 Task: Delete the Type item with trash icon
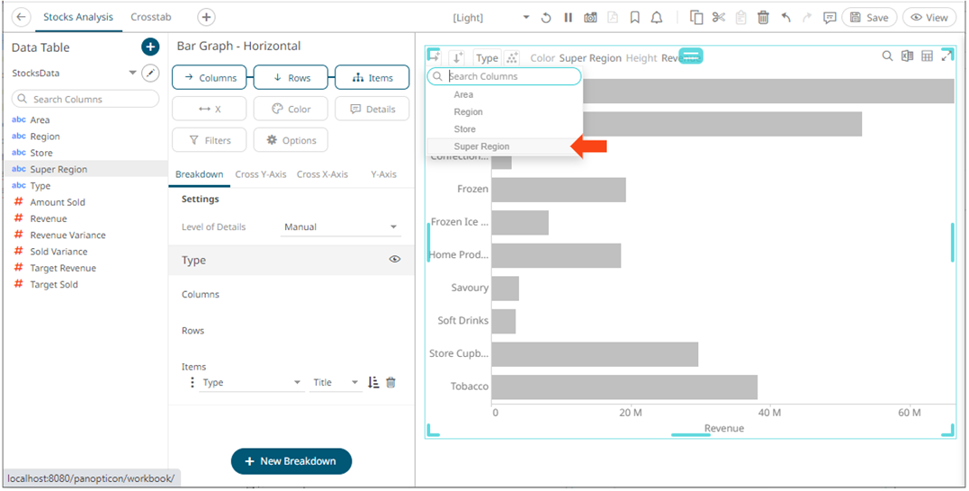(391, 382)
